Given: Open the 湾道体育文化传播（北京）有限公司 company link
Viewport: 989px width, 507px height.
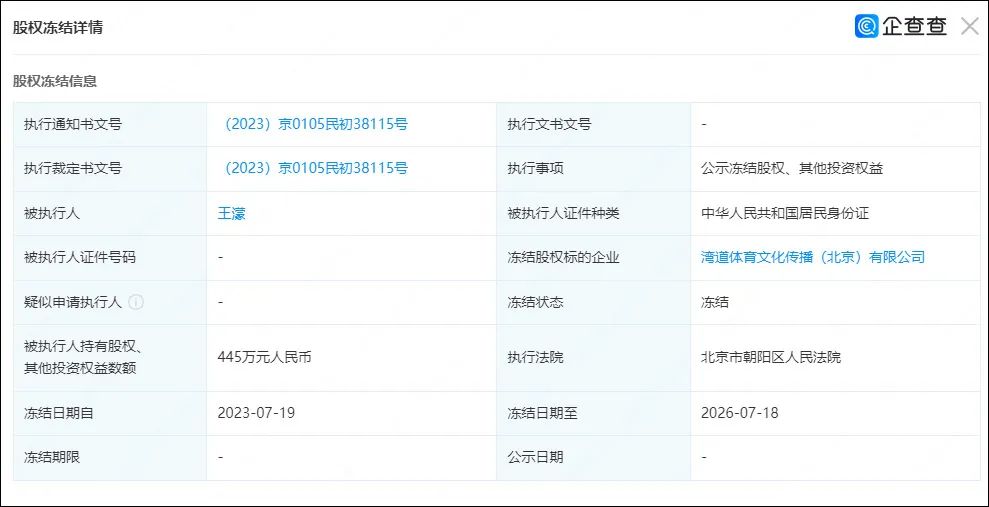Looking at the screenshot, I should 812,257.
